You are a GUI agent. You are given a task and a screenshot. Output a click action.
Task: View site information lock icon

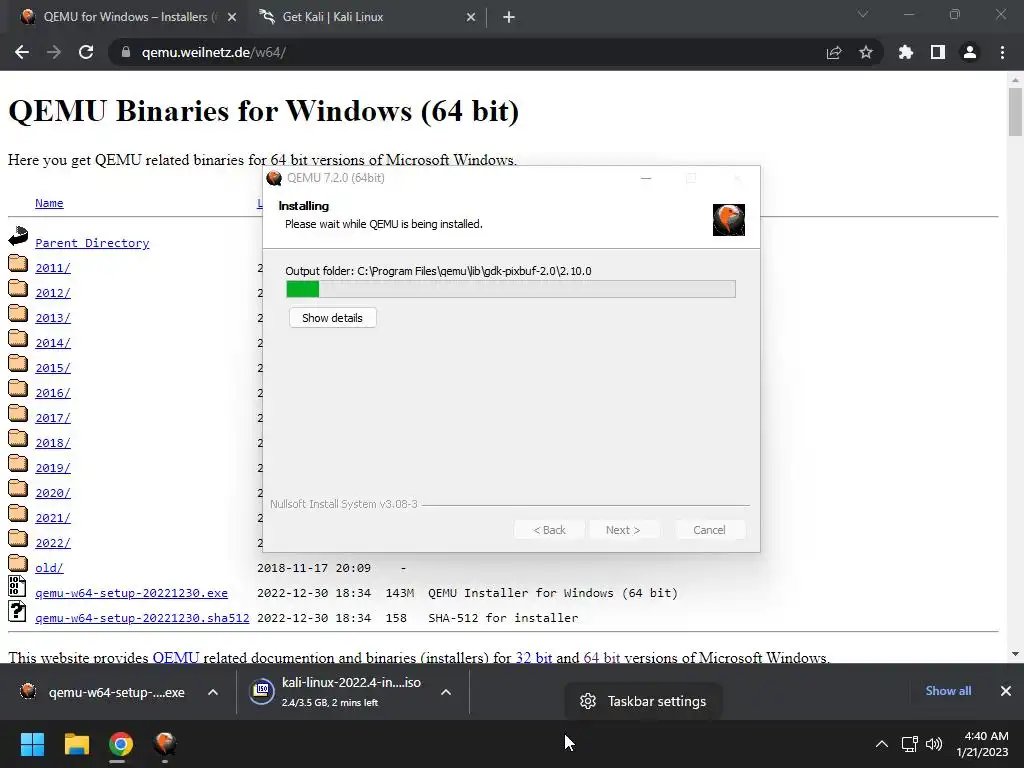click(125, 52)
